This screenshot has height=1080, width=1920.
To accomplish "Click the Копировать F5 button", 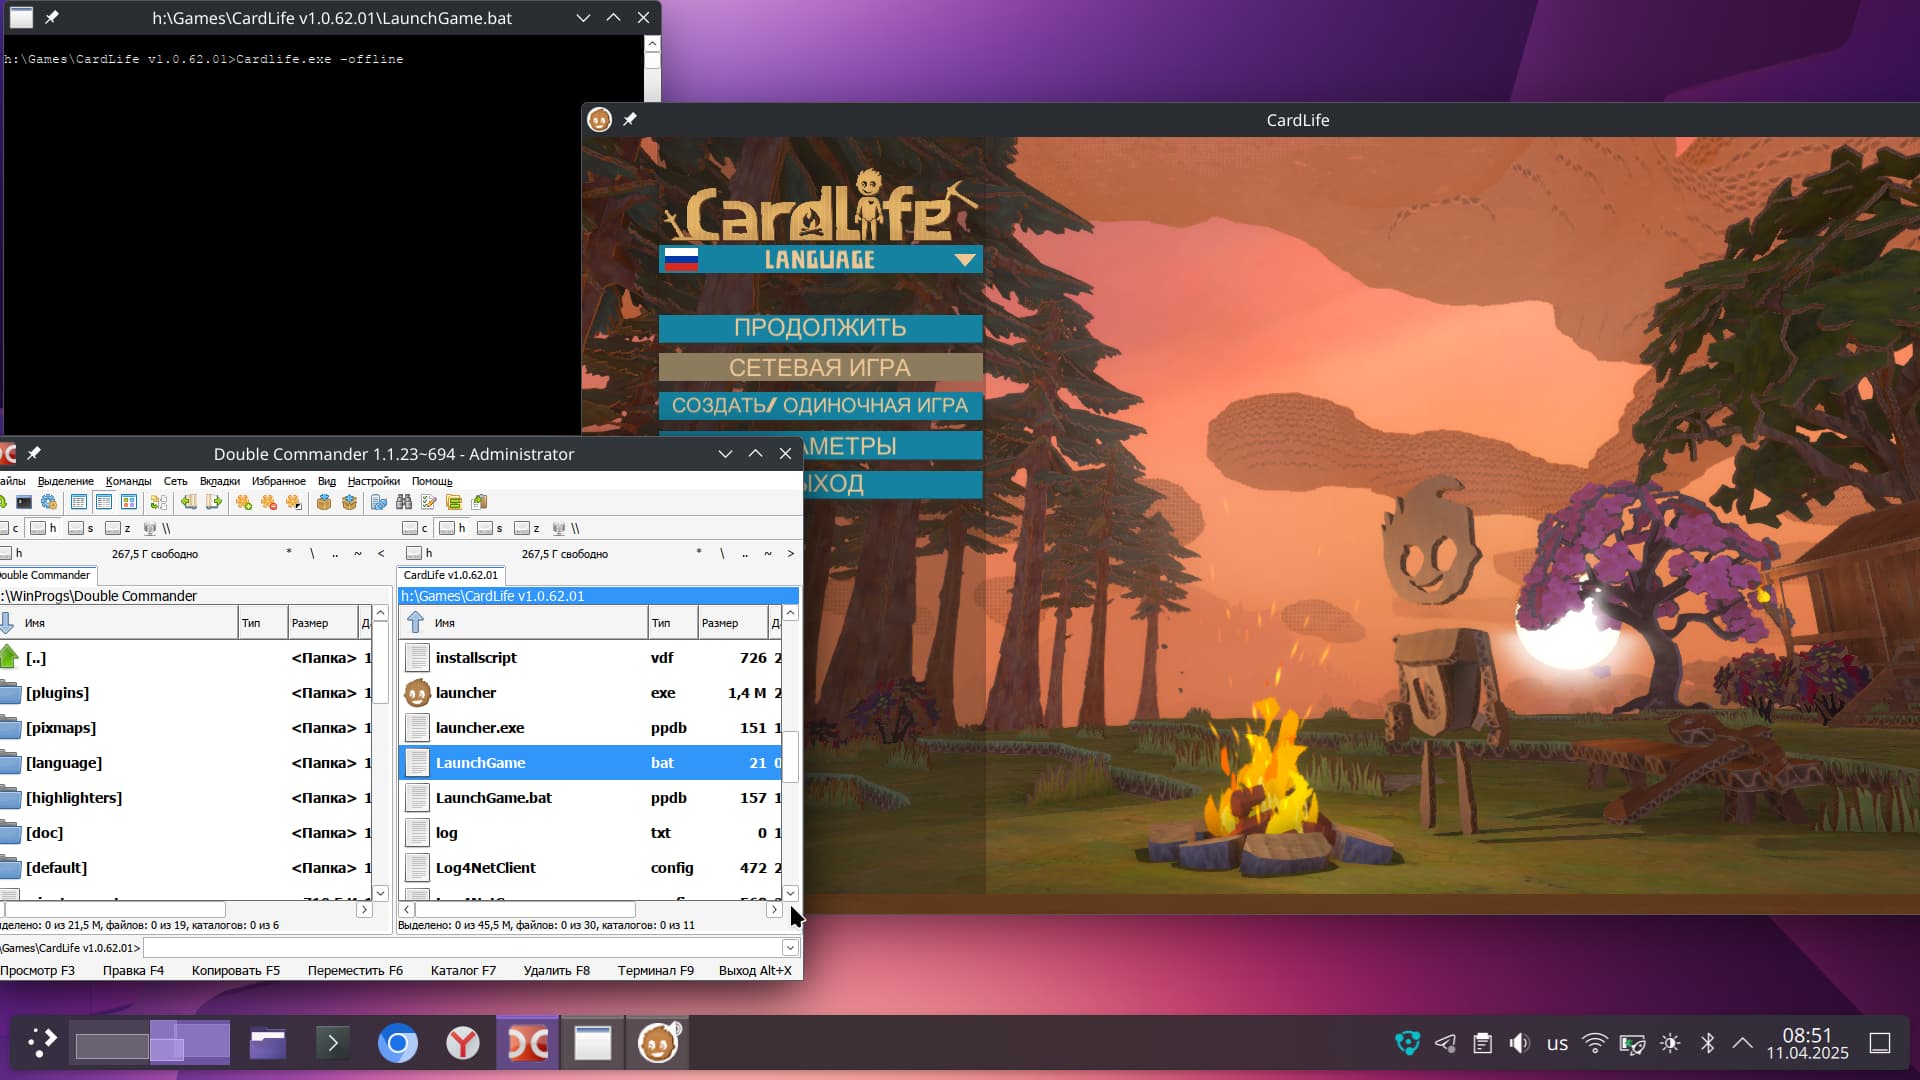I will coord(236,970).
